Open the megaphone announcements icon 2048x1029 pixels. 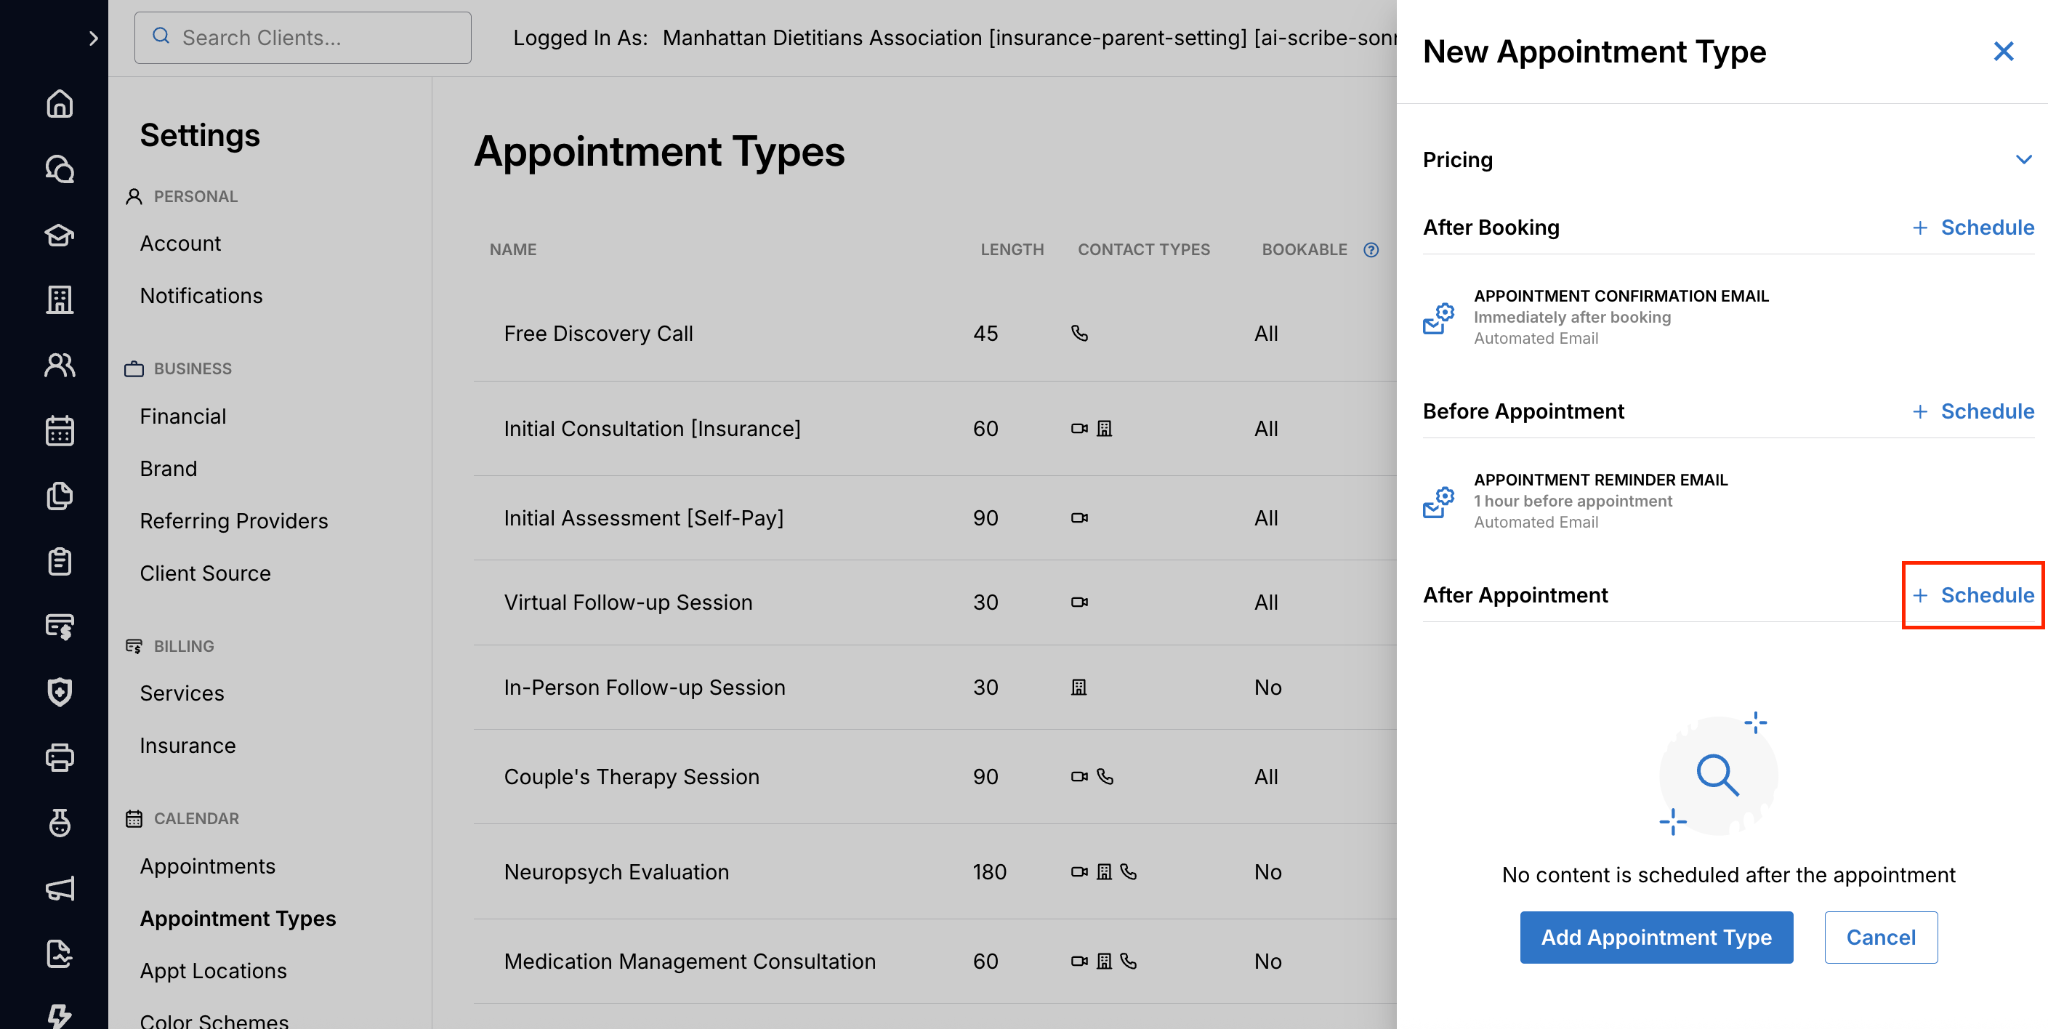tap(60, 888)
